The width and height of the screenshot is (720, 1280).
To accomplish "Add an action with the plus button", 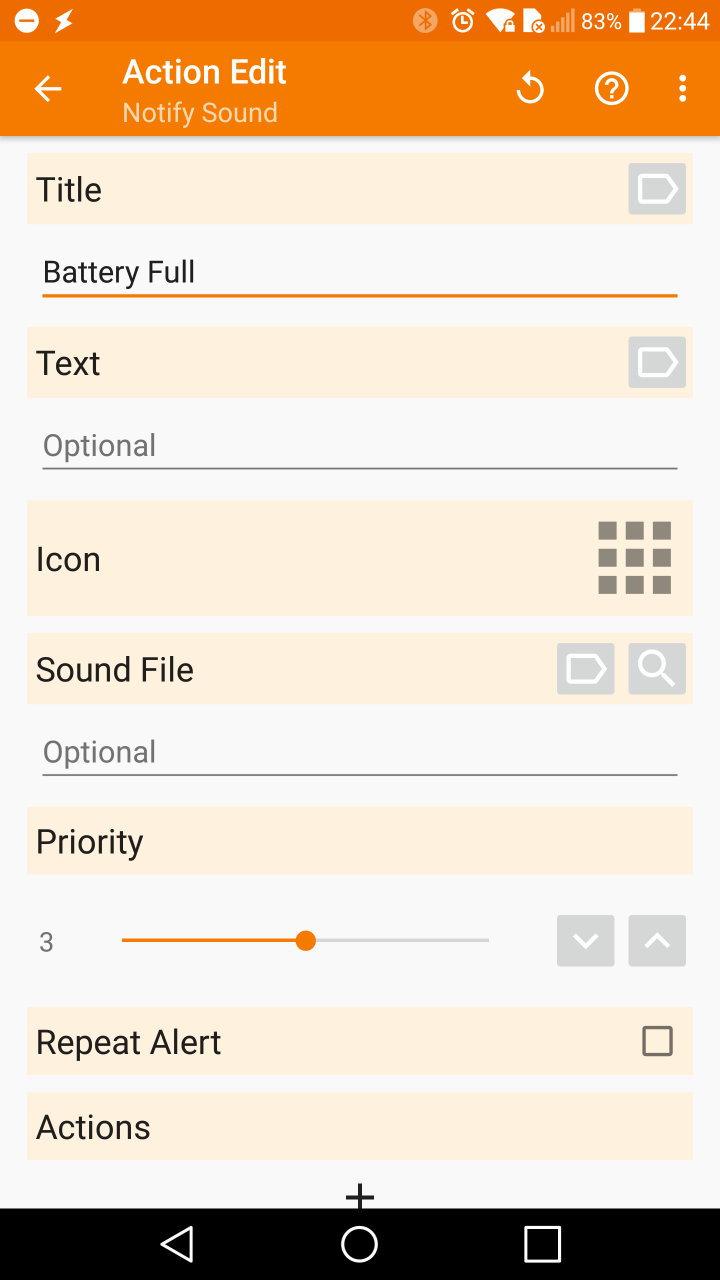I will (359, 1194).
